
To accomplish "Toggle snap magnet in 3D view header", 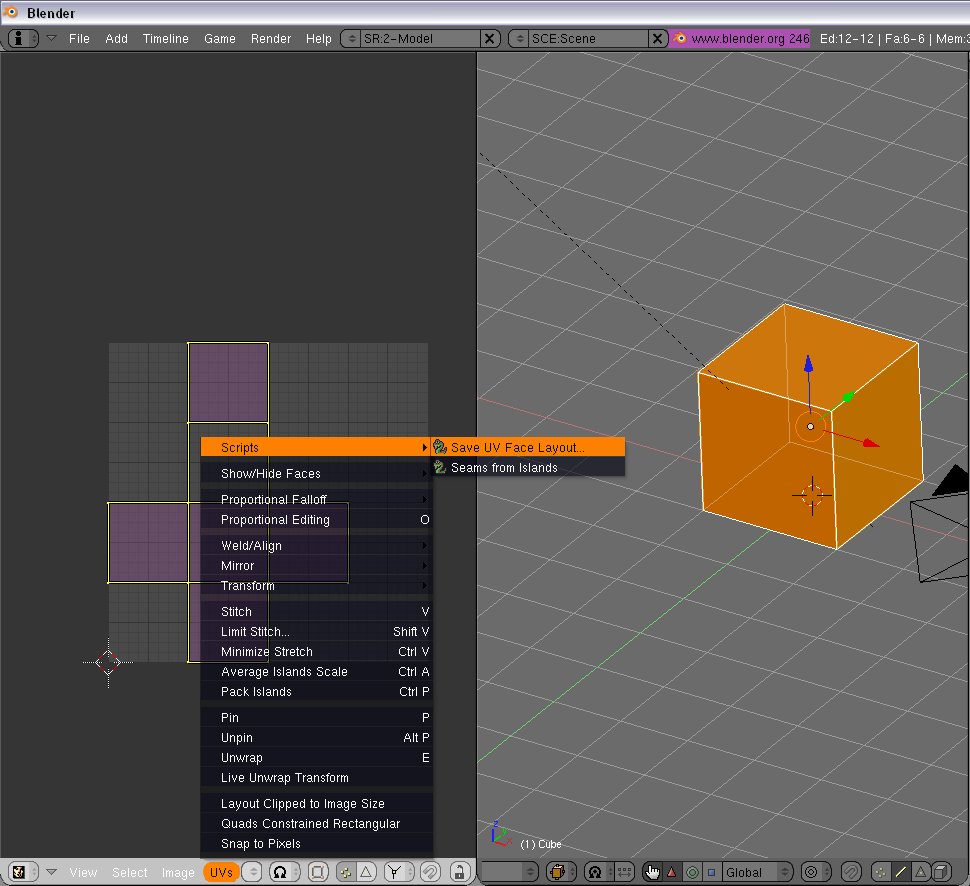I will coord(851,872).
